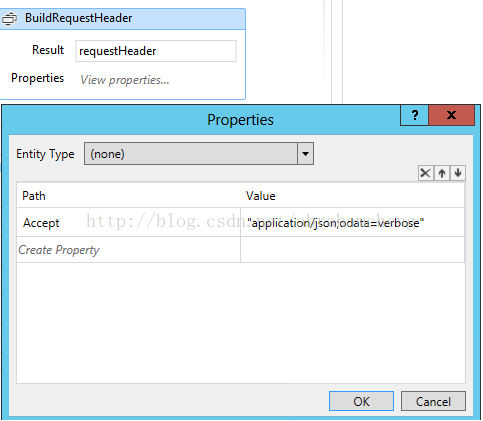Click the Result label in activity
Image resolution: width=483 pixels, height=421 pixels.
[48, 50]
